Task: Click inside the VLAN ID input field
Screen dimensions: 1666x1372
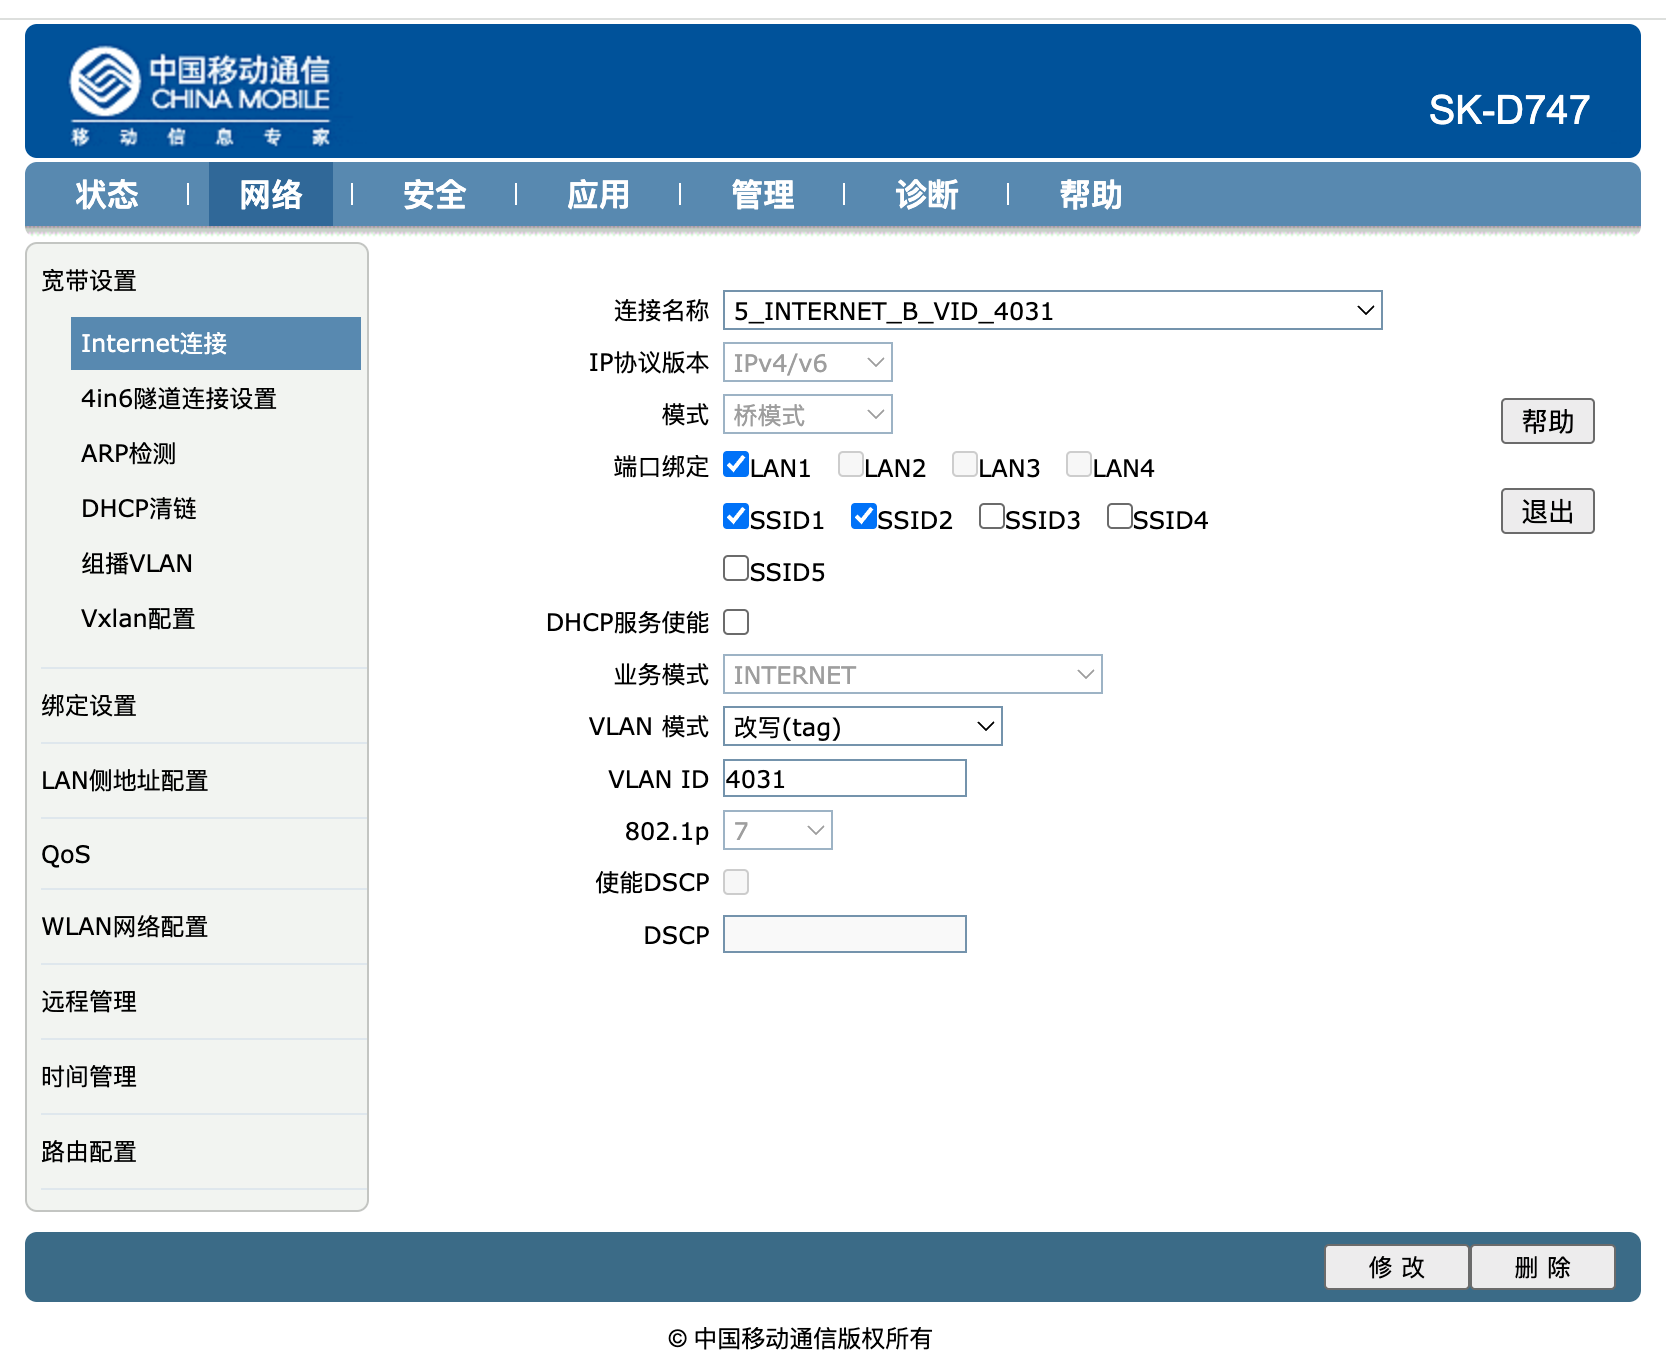Action: click(x=843, y=778)
